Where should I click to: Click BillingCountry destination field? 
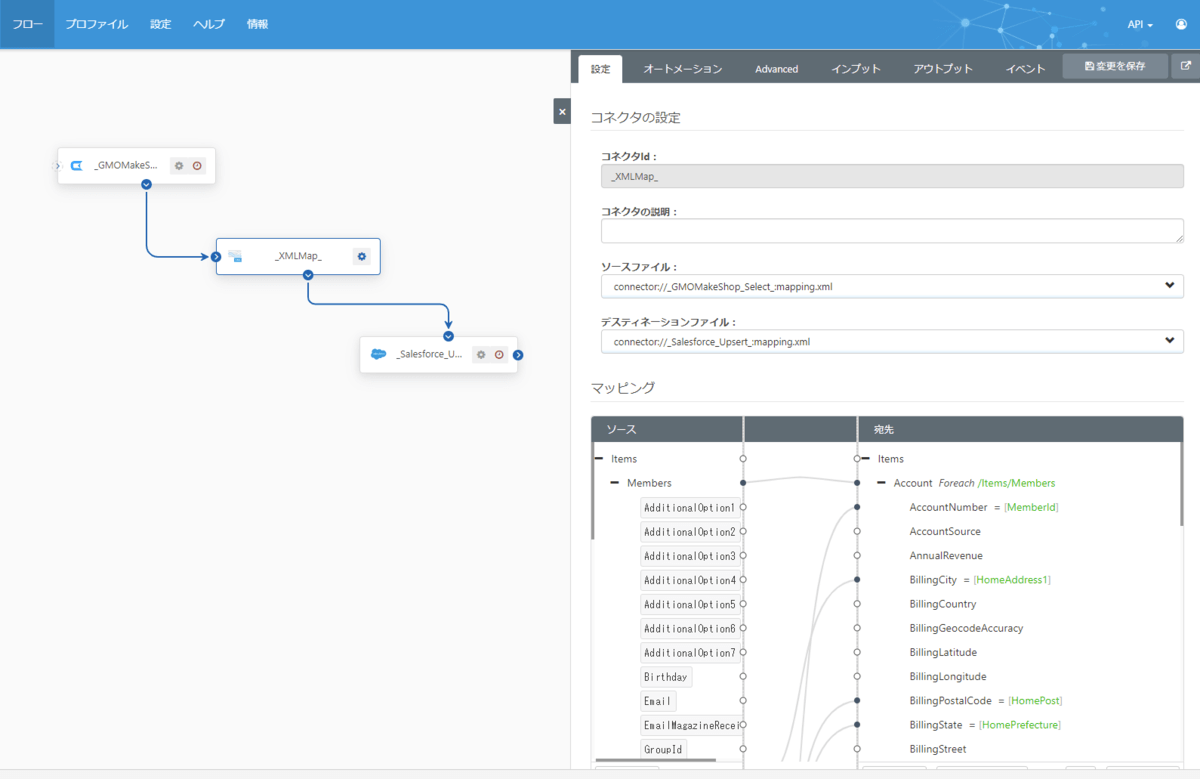click(943, 604)
